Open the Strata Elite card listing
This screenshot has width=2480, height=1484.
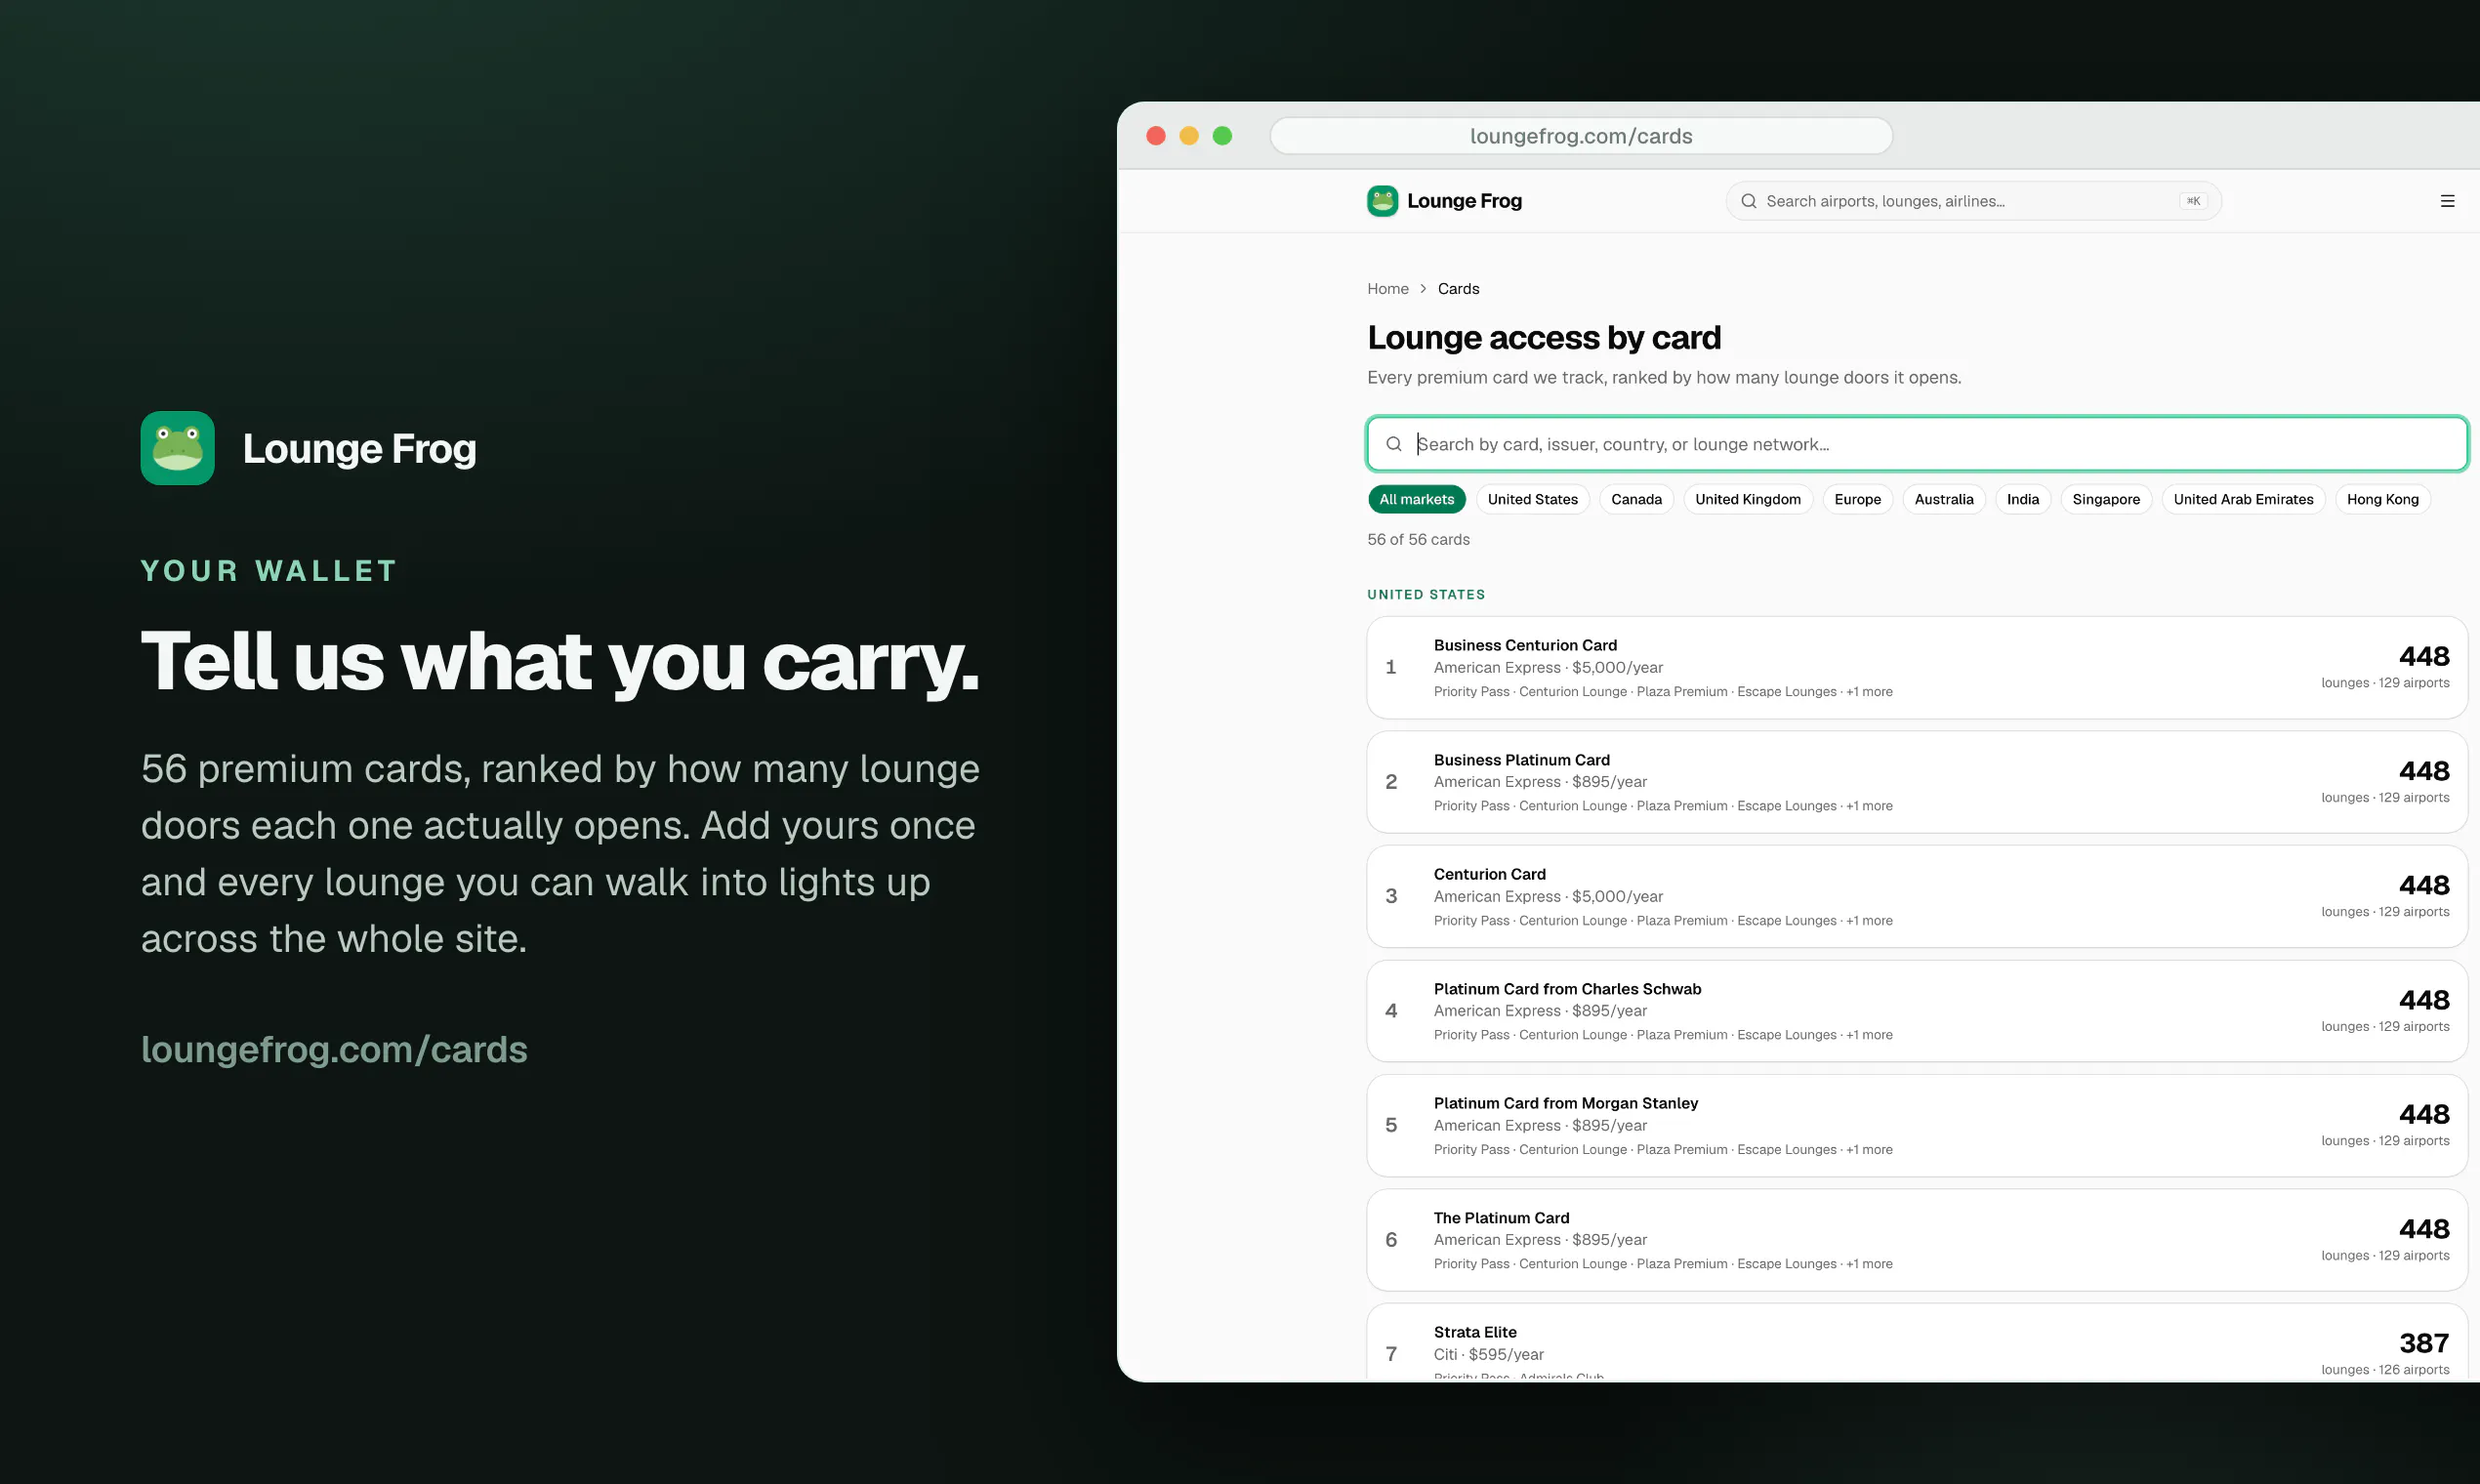pyautogui.click(x=1916, y=1342)
